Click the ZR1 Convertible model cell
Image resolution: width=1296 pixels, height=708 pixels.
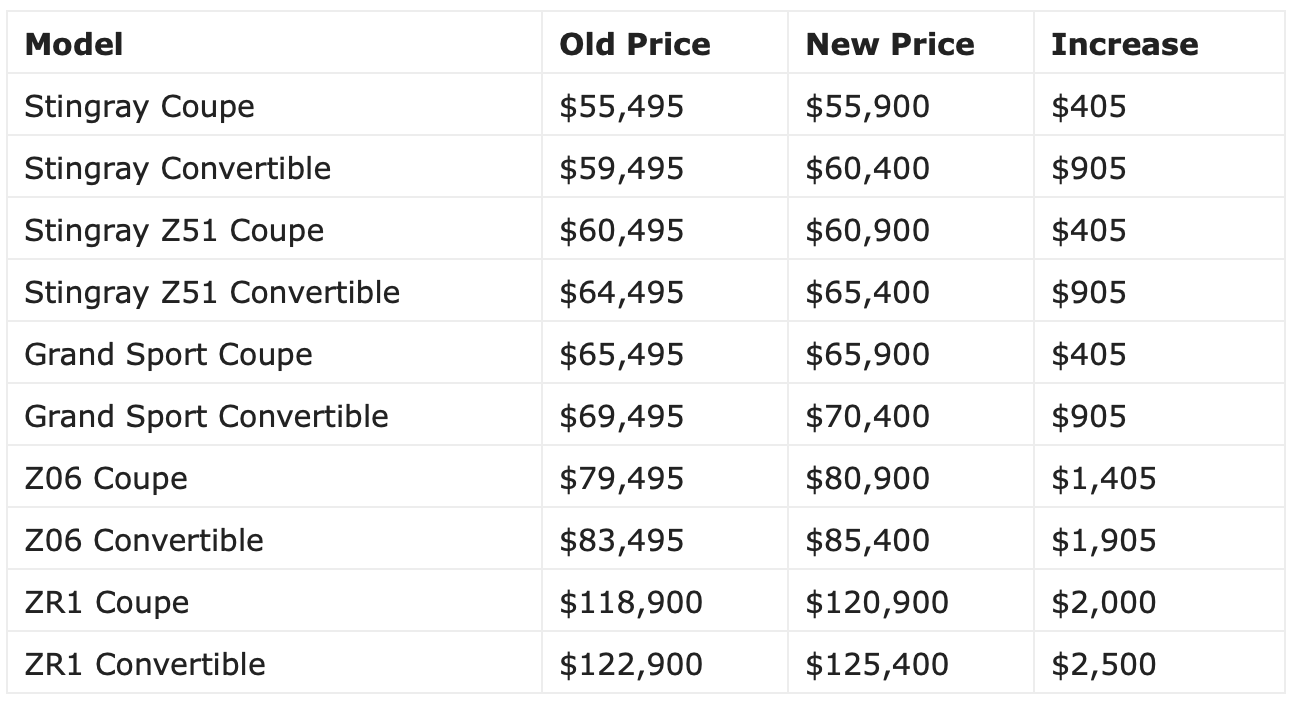(x=144, y=665)
